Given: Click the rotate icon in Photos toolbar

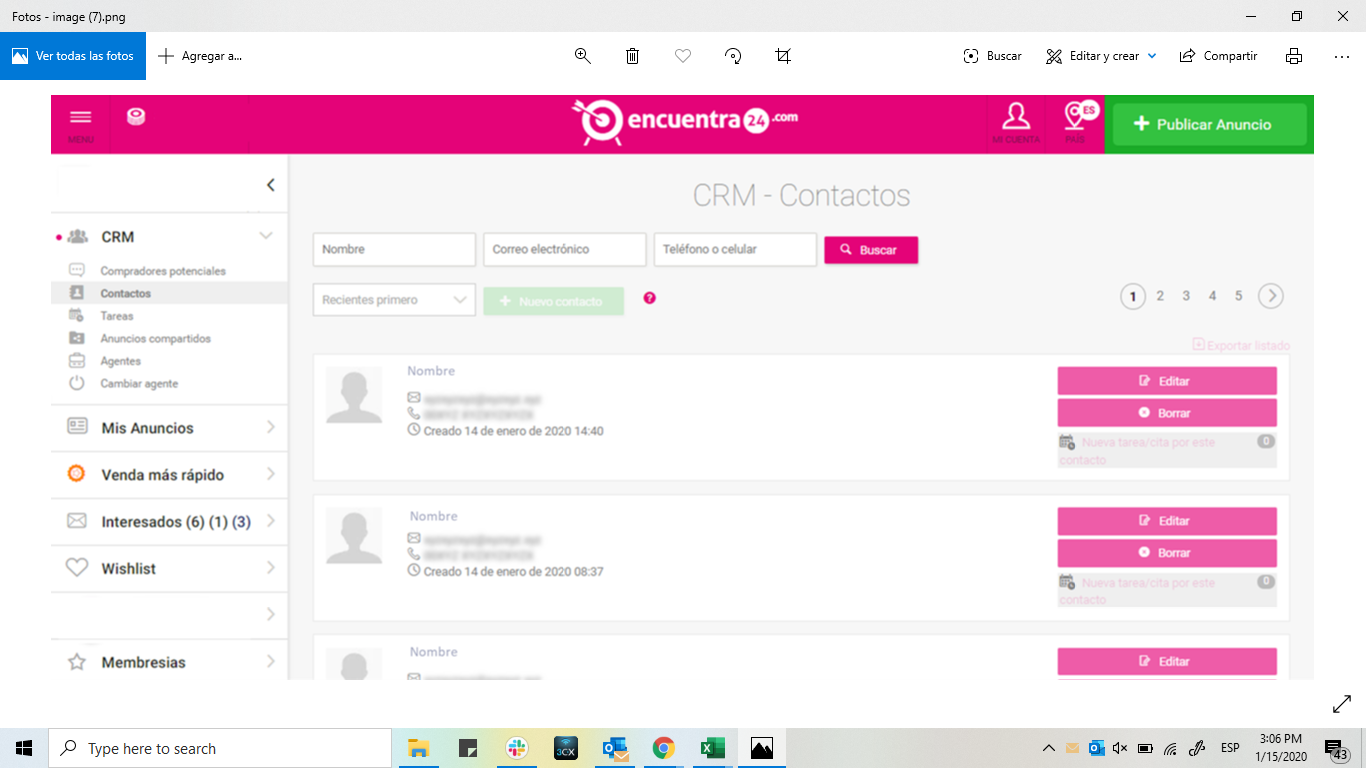Looking at the screenshot, I should pyautogui.click(x=733, y=56).
